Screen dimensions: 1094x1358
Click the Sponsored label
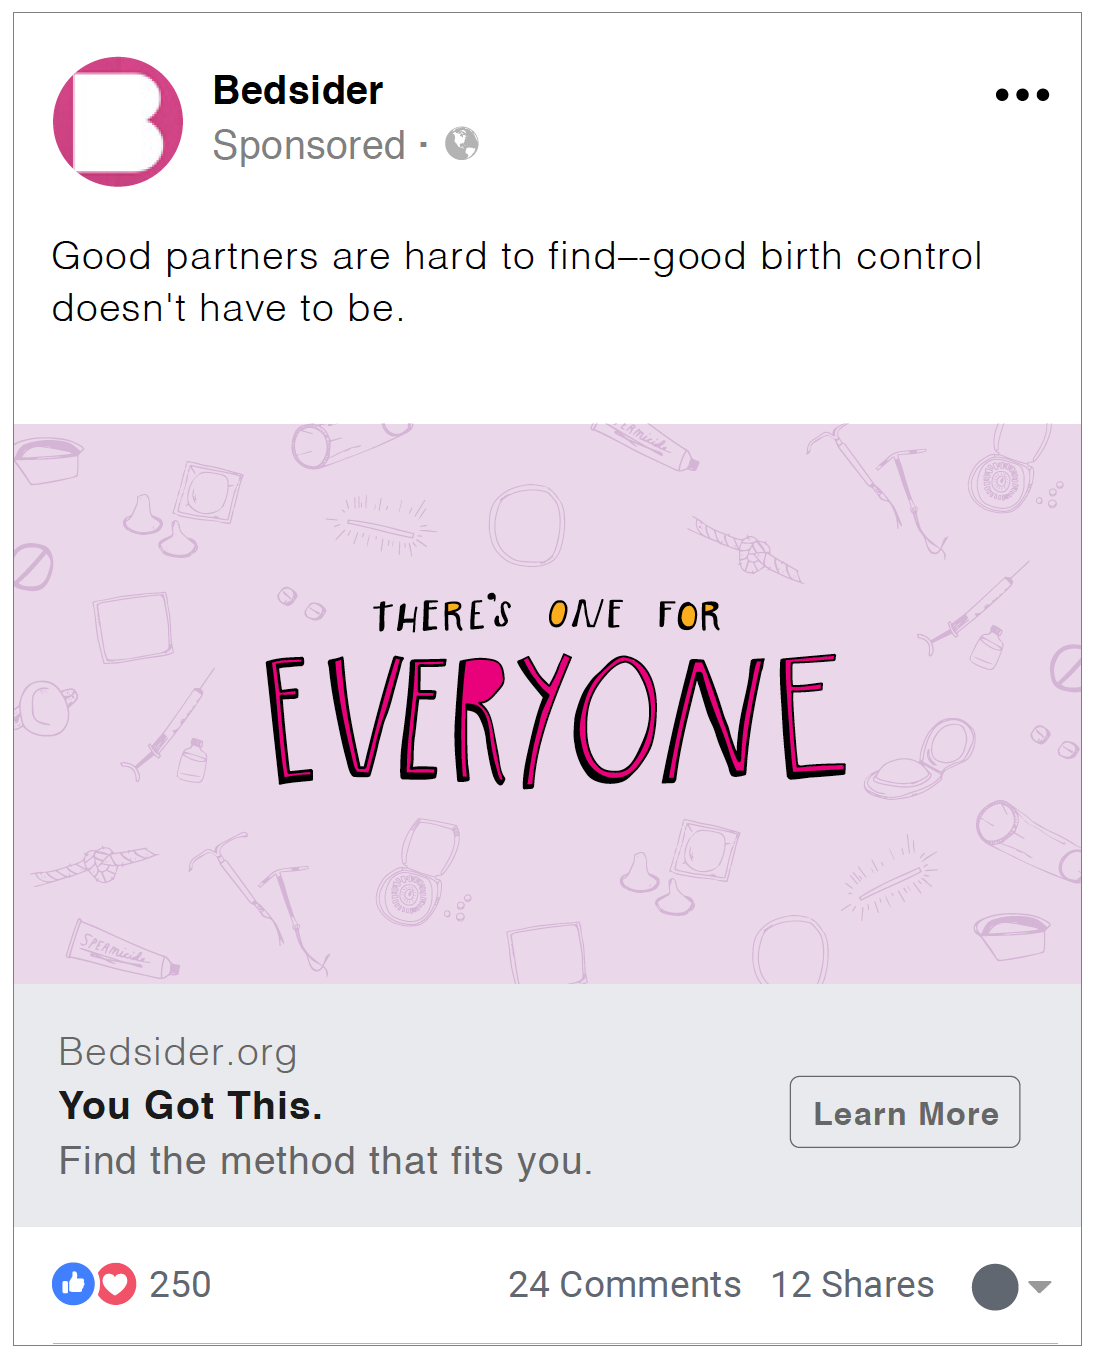tap(309, 145)
